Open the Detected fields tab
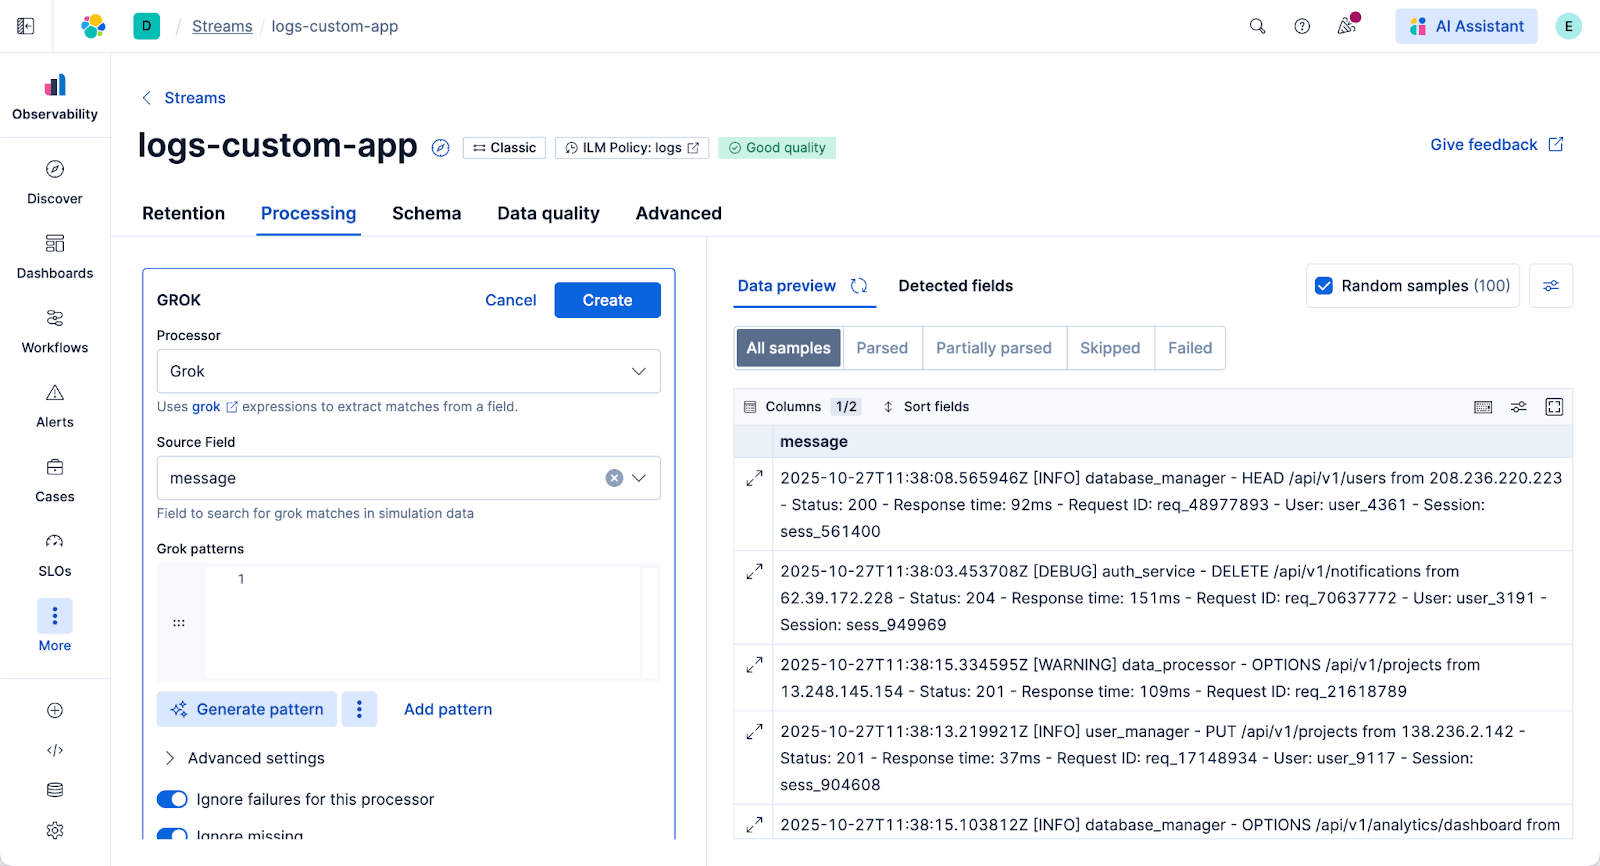This screenshot has height=866, width=1600. 955,286
